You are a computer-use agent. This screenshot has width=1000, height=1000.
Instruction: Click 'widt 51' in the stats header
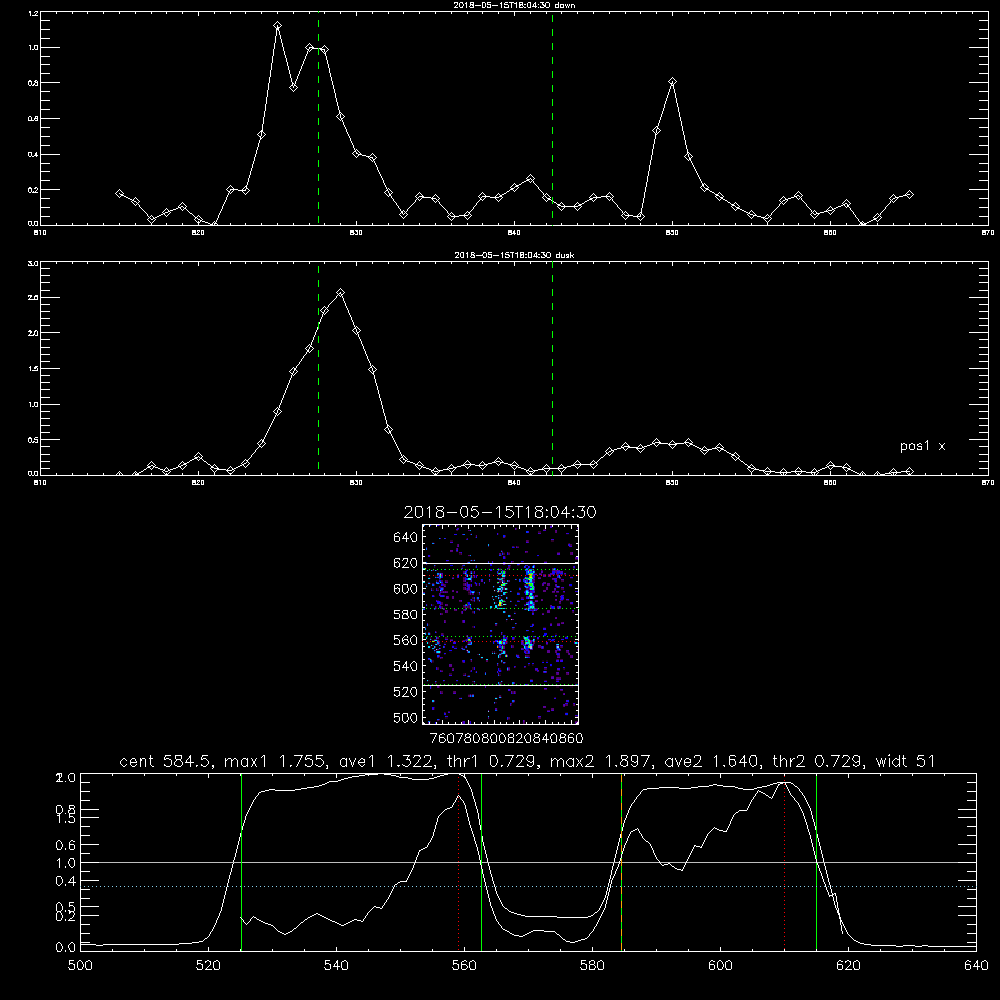(906, 761)
